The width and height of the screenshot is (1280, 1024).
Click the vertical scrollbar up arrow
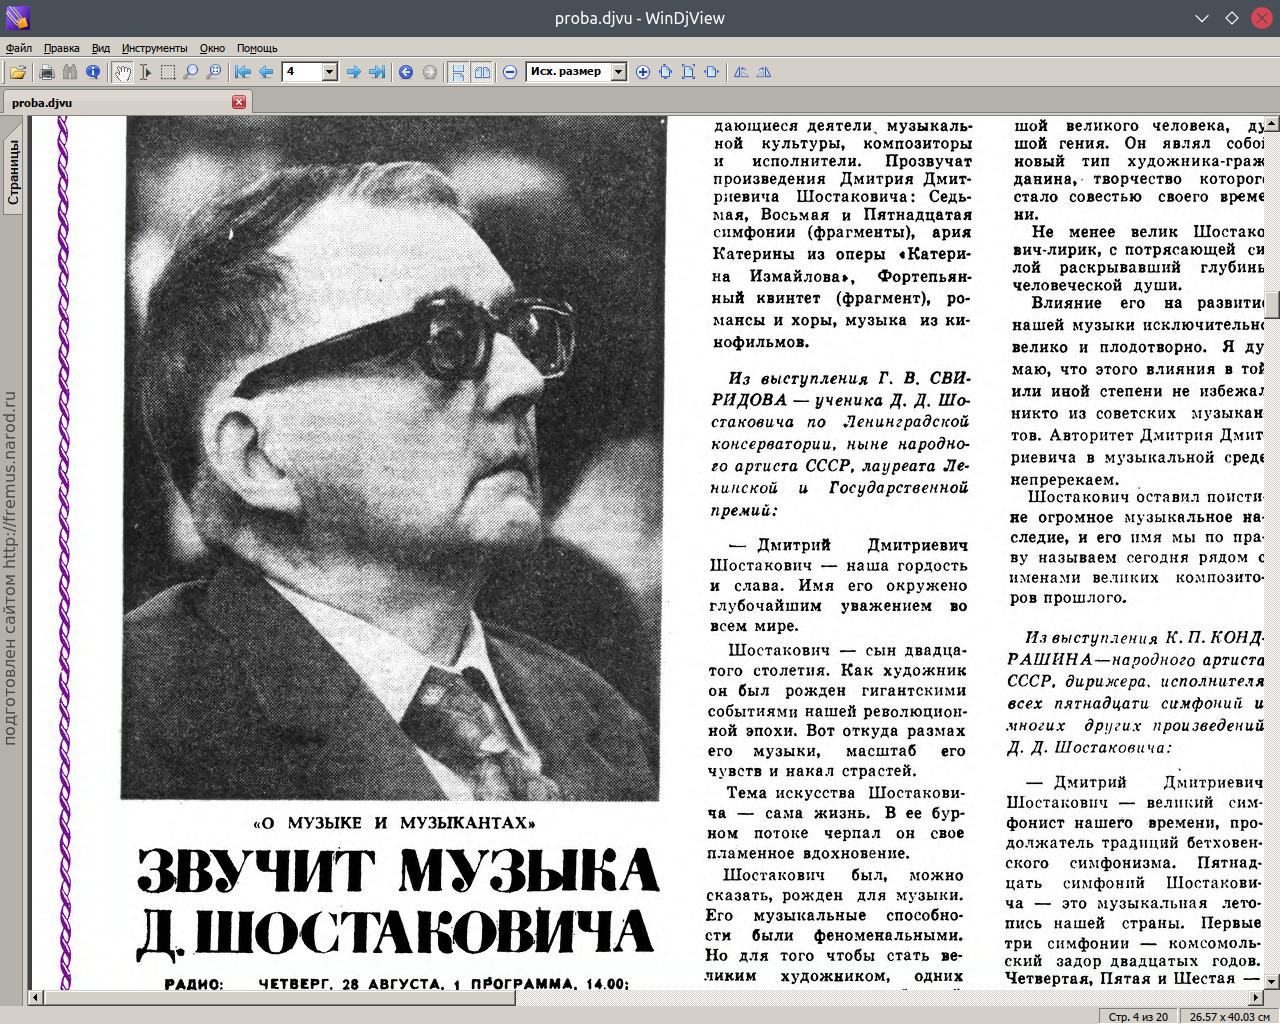[1272, 124]
